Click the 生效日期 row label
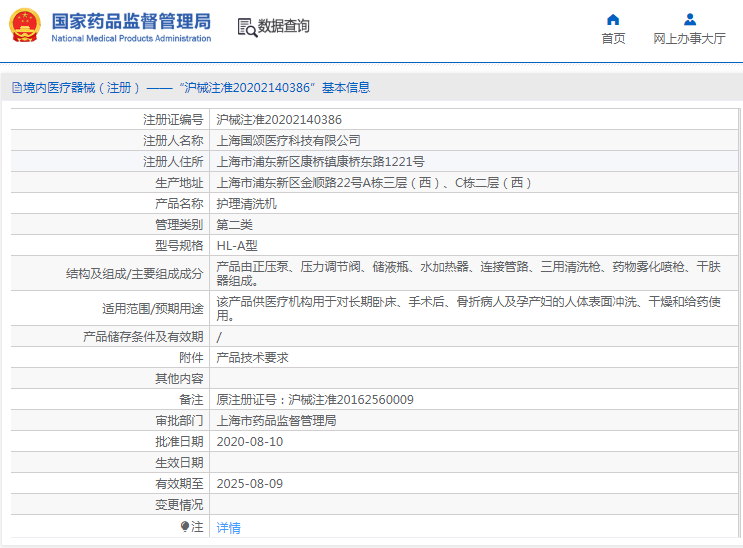The image size is (743, 548). point(179,463)
